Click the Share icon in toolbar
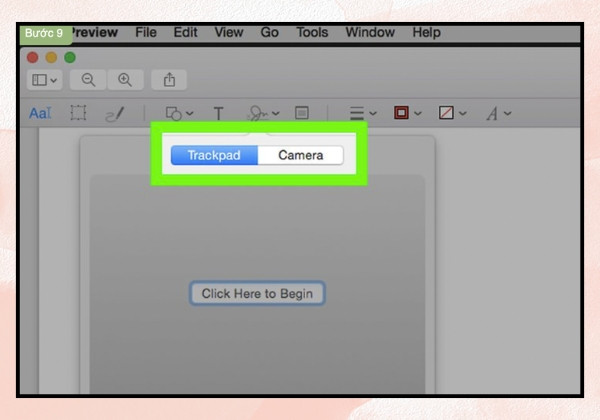This screenshot has height=420, width=600. point(169,80)
